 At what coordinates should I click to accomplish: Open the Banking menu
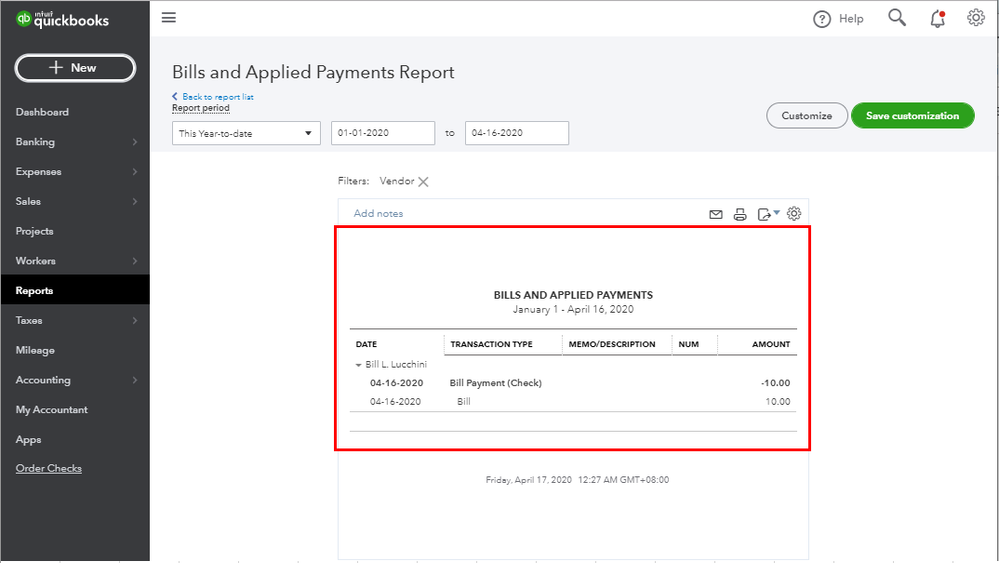35,141
